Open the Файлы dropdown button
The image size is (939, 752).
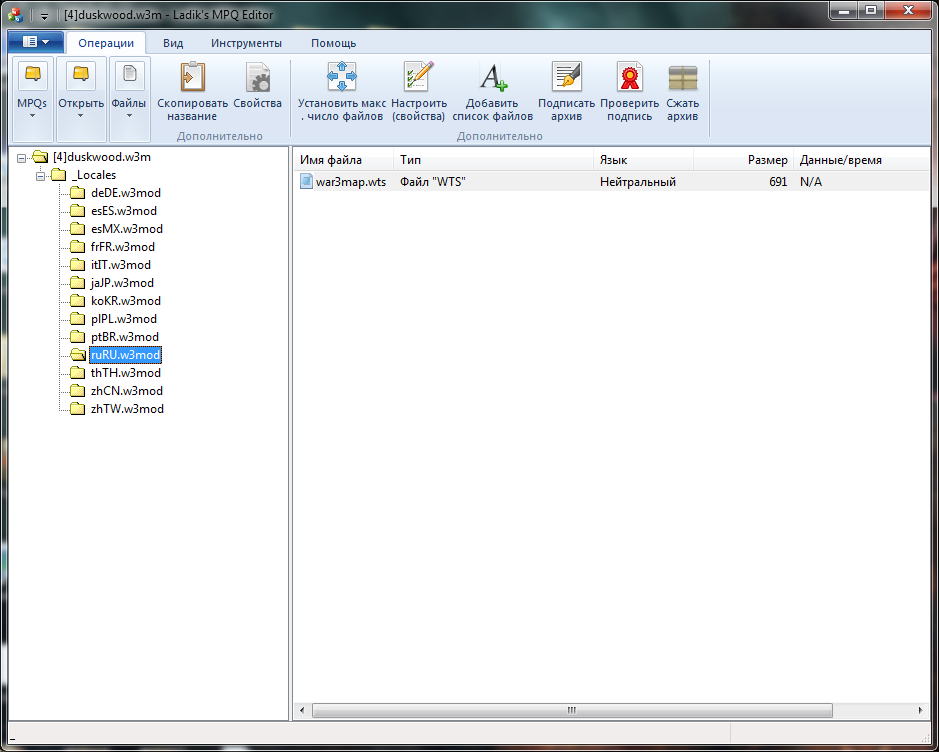pyautogui.click(x=129, y=98)
